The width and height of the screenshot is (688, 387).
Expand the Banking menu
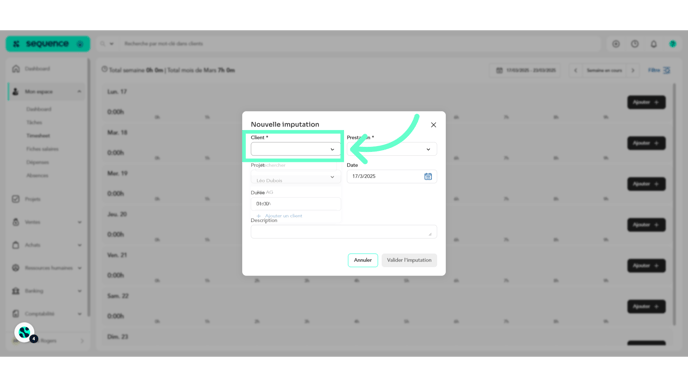point(79,291)
